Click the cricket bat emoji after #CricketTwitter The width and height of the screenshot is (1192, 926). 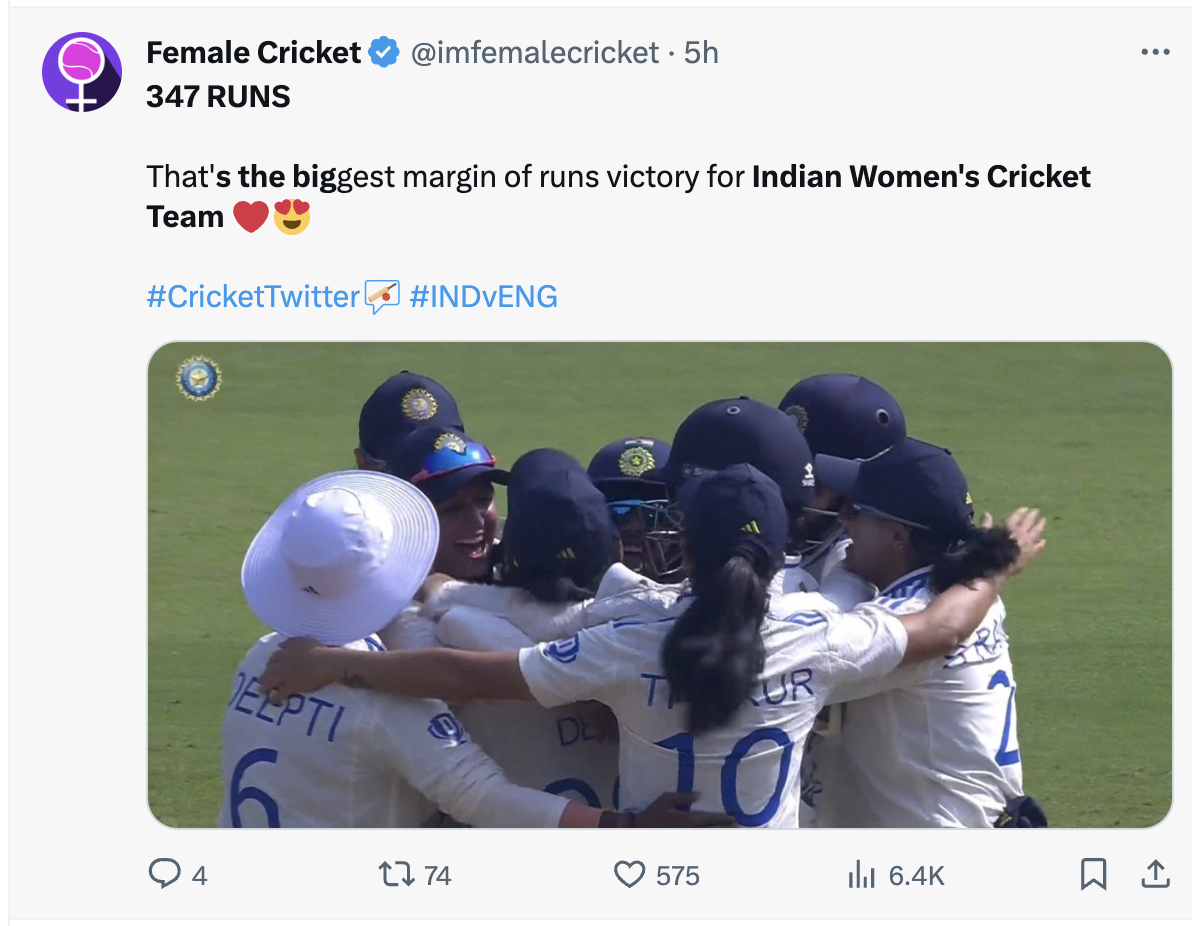pyautogui.click(x=382, y=296)
